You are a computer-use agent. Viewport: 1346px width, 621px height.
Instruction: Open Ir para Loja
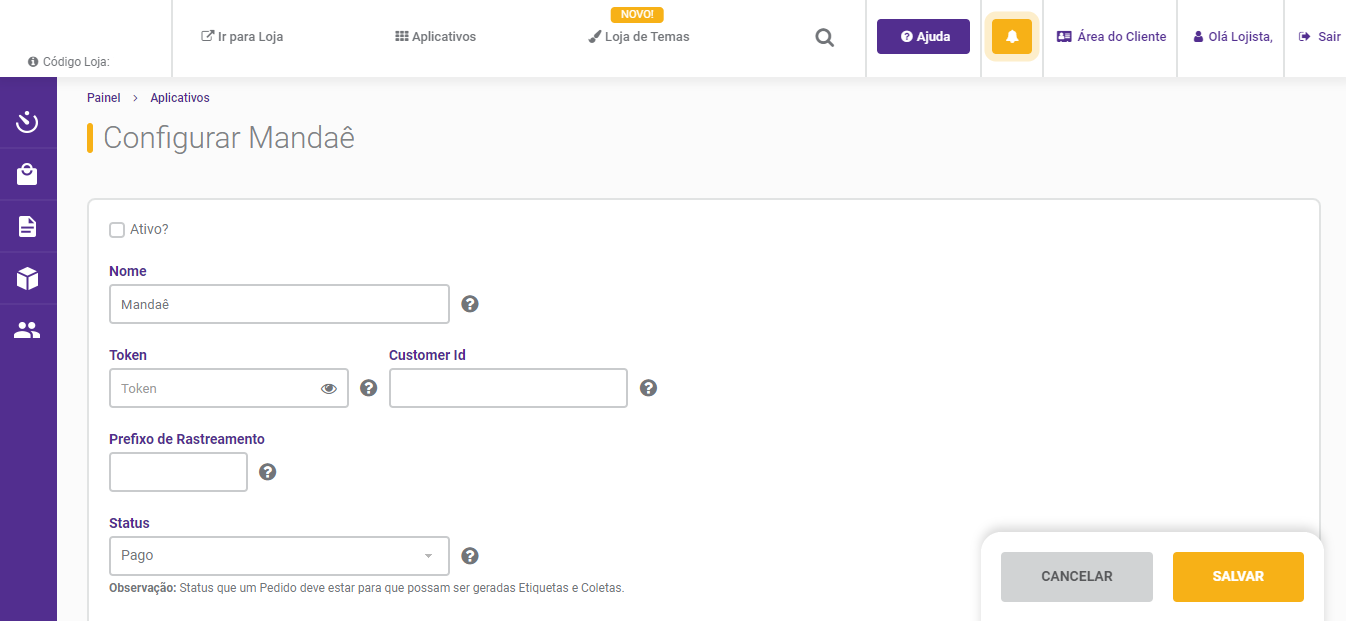click(242, 37)
